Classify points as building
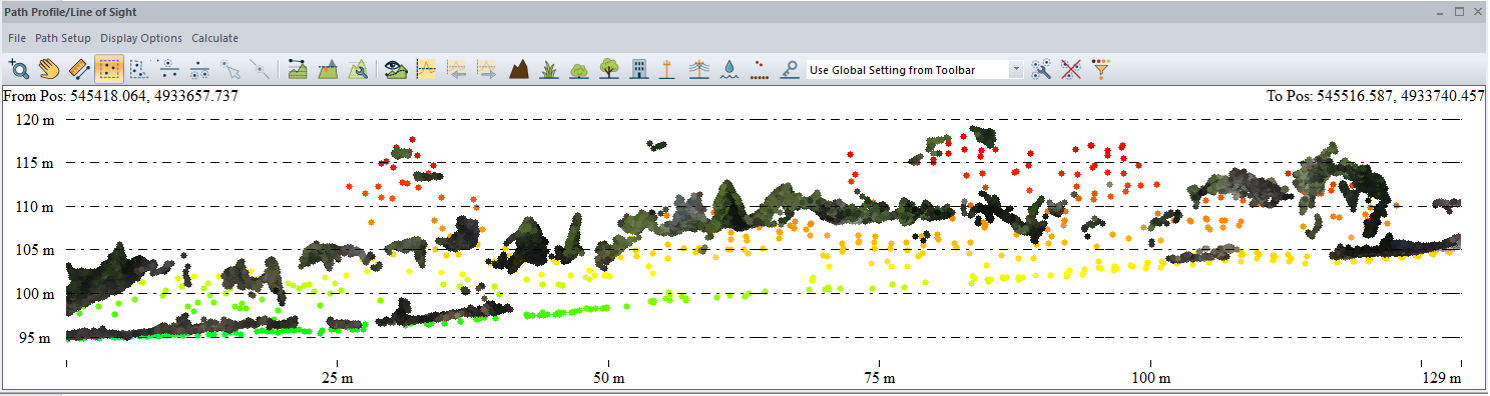Screen dimensions: 1490x396 point(639,69)
